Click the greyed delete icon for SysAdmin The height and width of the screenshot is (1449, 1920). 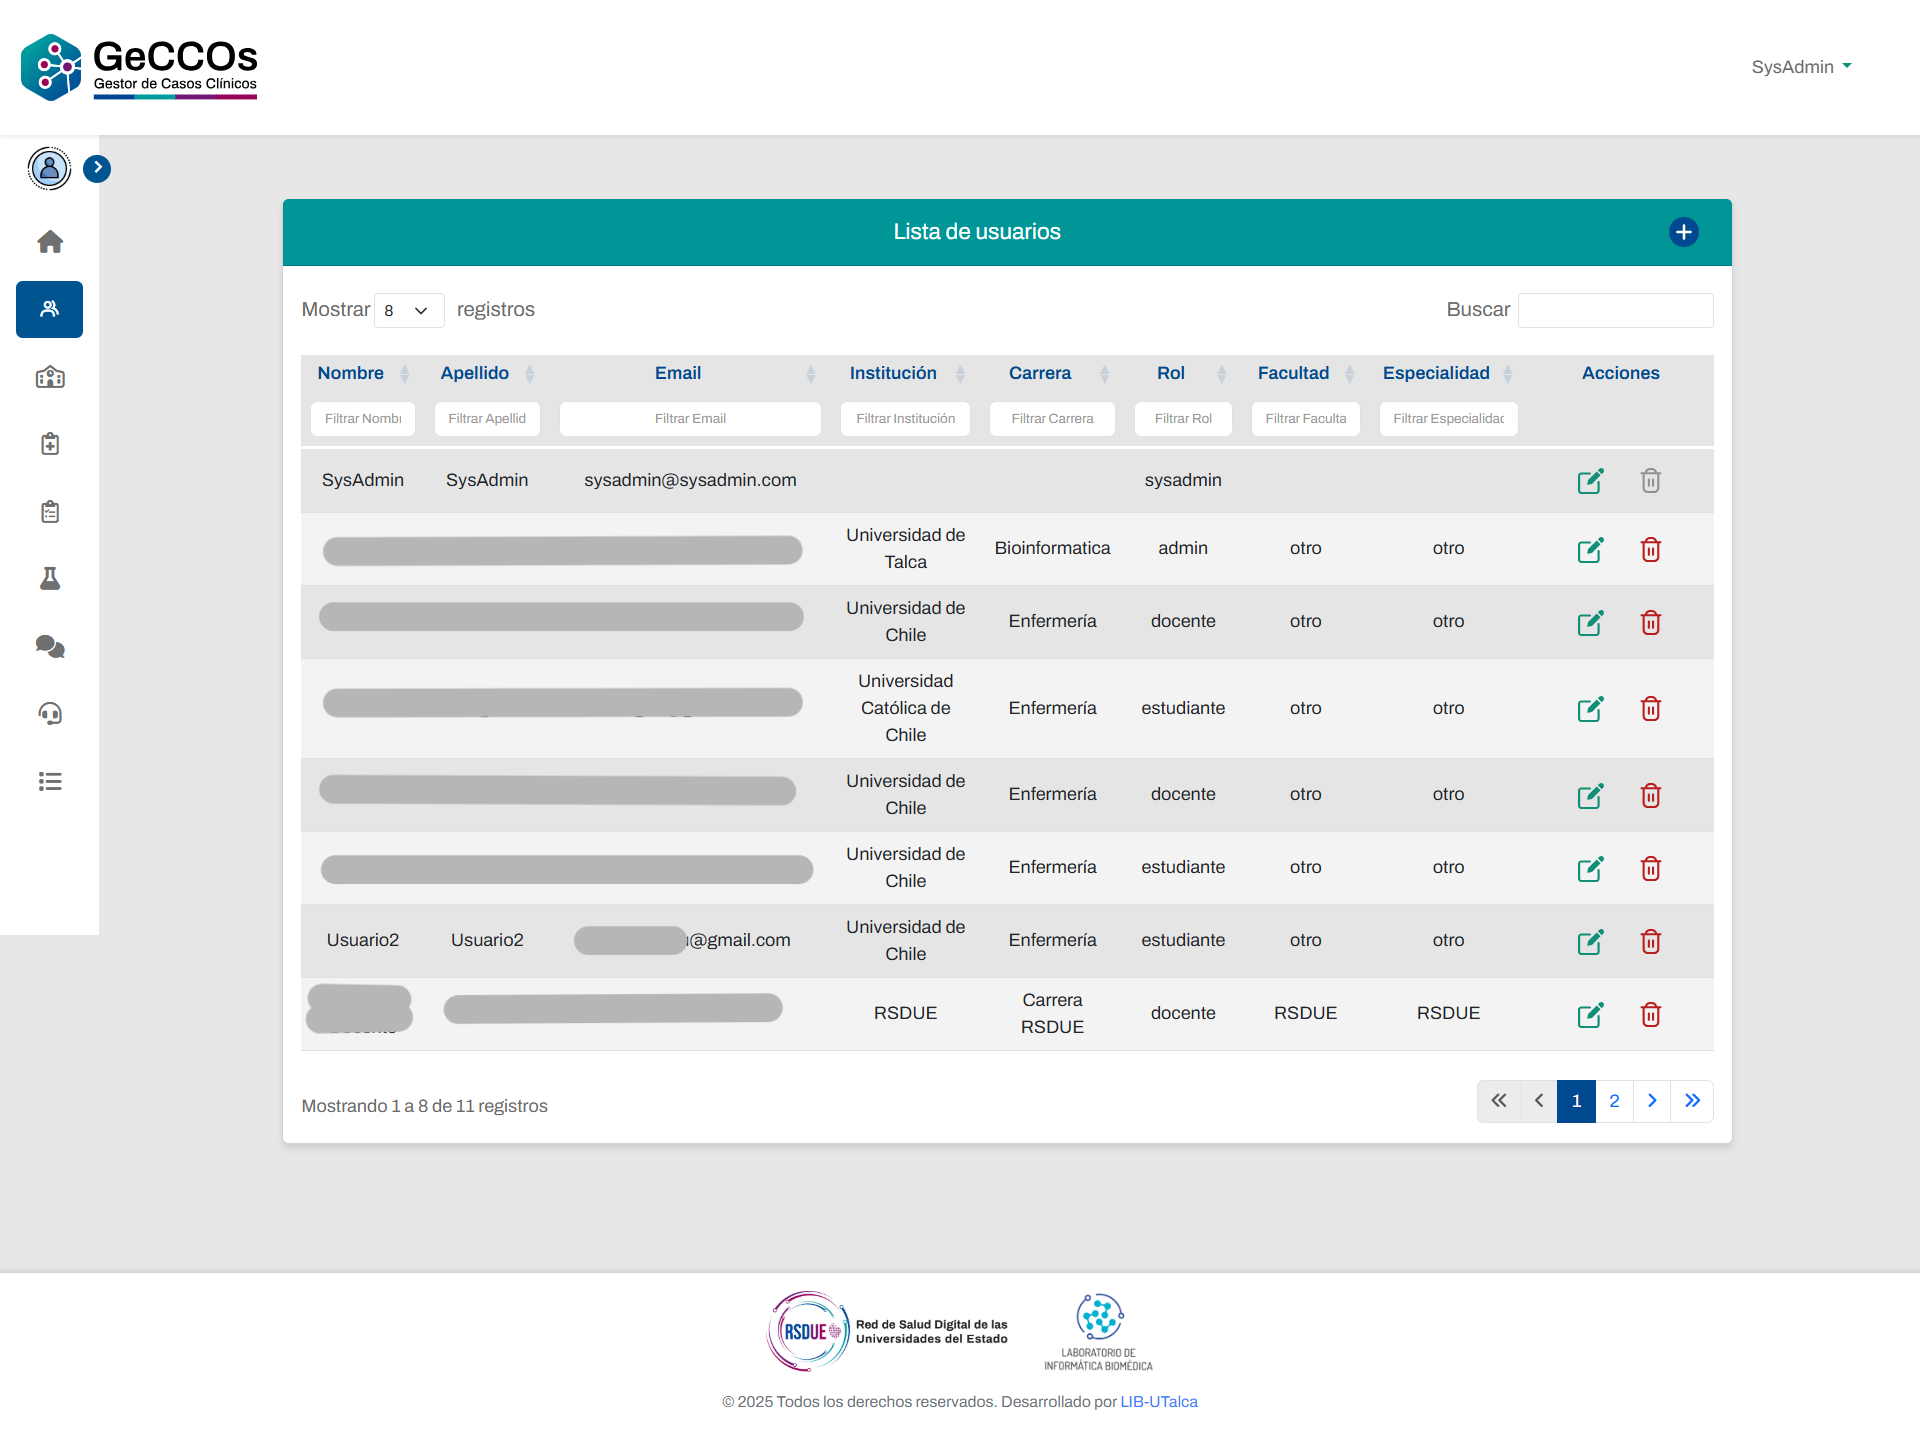pyautogui.click(x=1651, y=481)
